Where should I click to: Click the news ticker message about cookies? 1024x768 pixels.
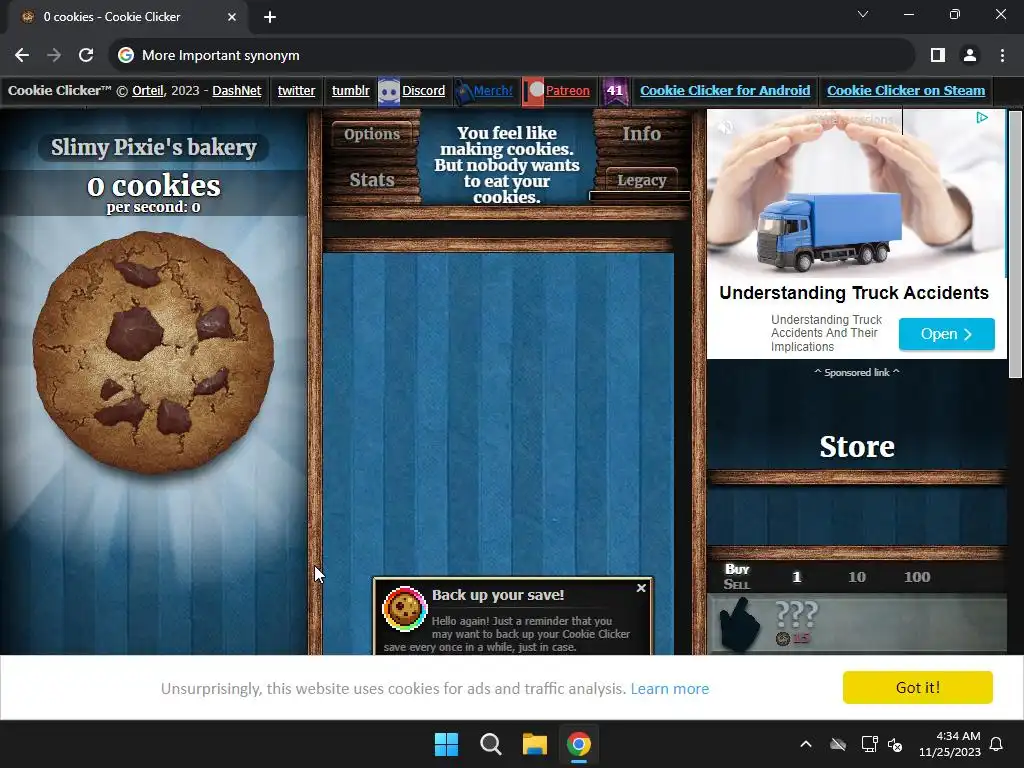pos(507,165)
